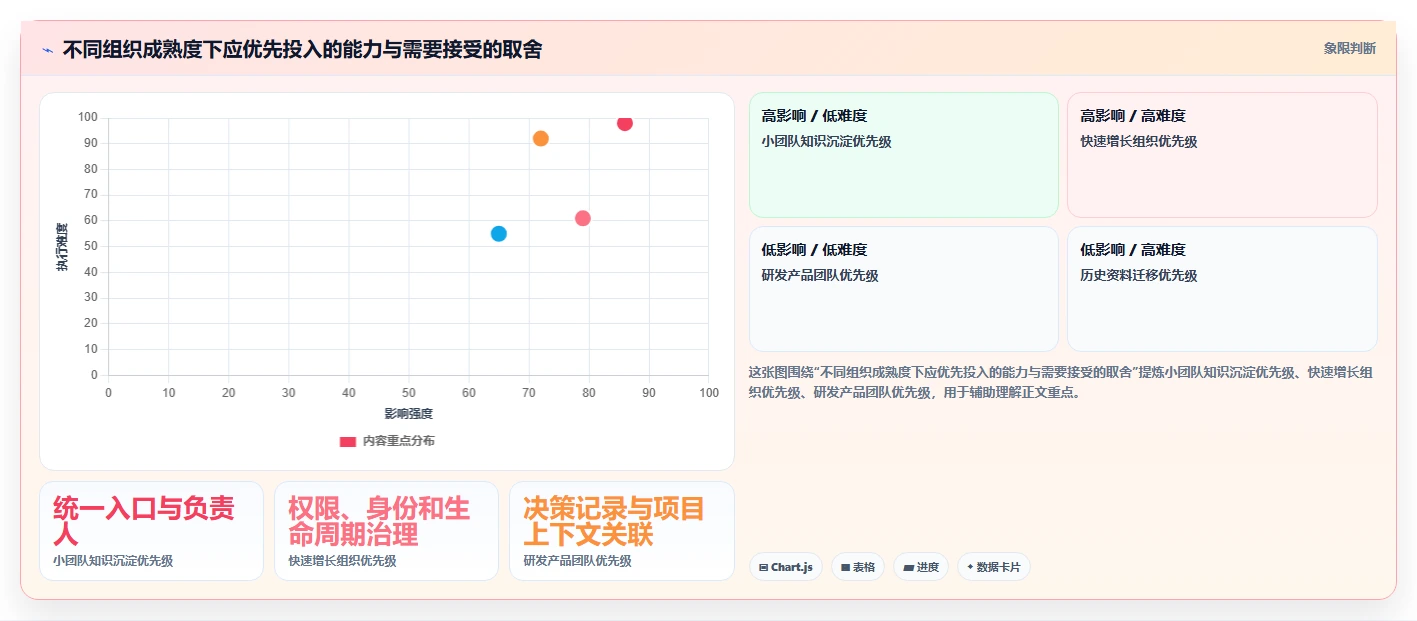Viewport: 1417px width, 621px height.
Task: Click 研发产品团队优先级 under 低影响 / 低难度
Action: tap(820, 276)
